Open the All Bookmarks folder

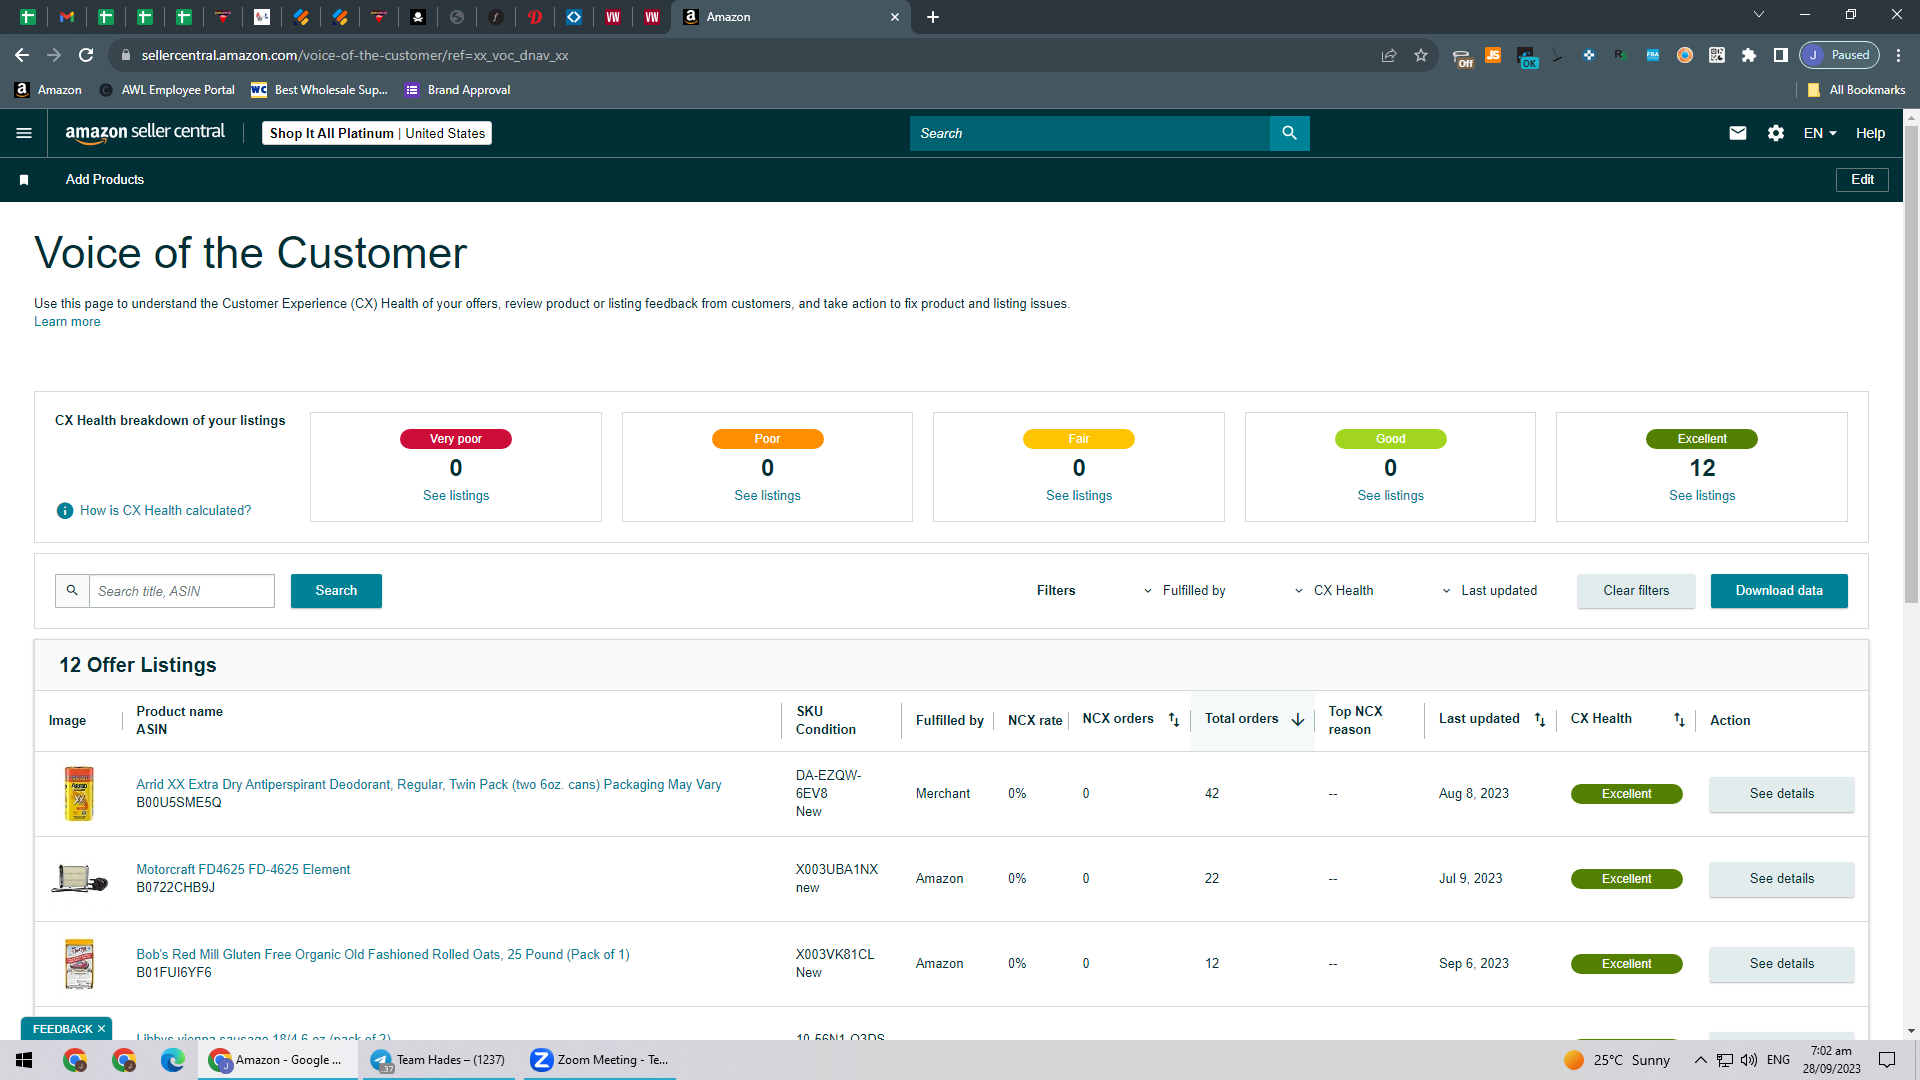(1856, 90)
